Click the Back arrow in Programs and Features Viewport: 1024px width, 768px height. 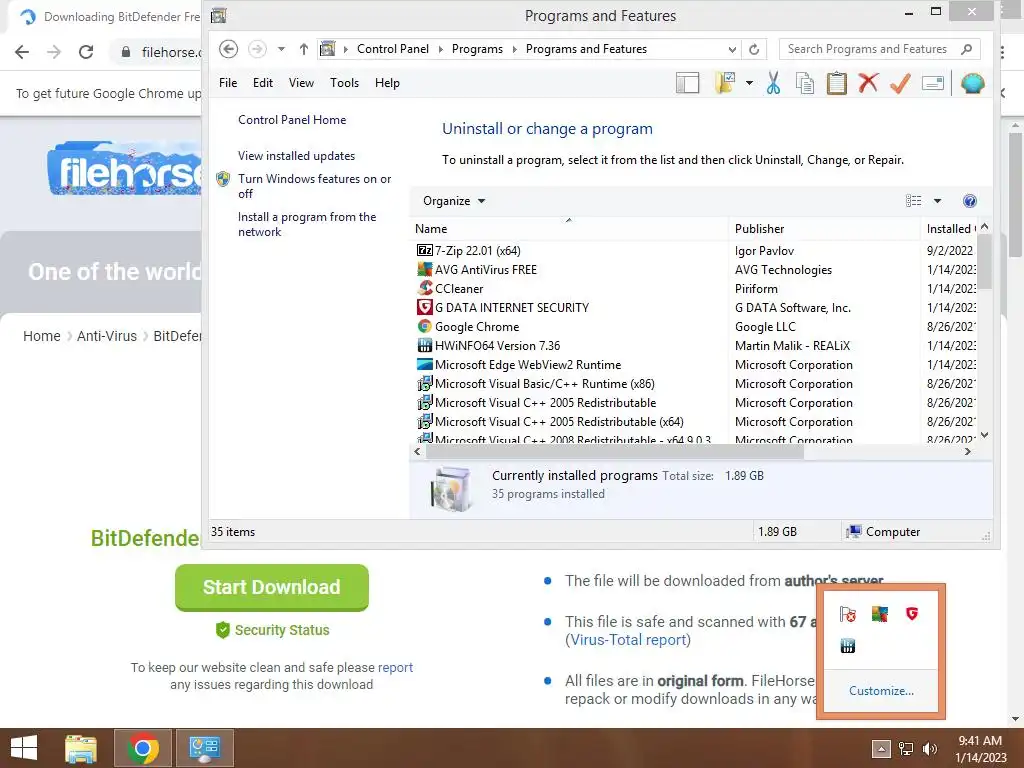228,49
